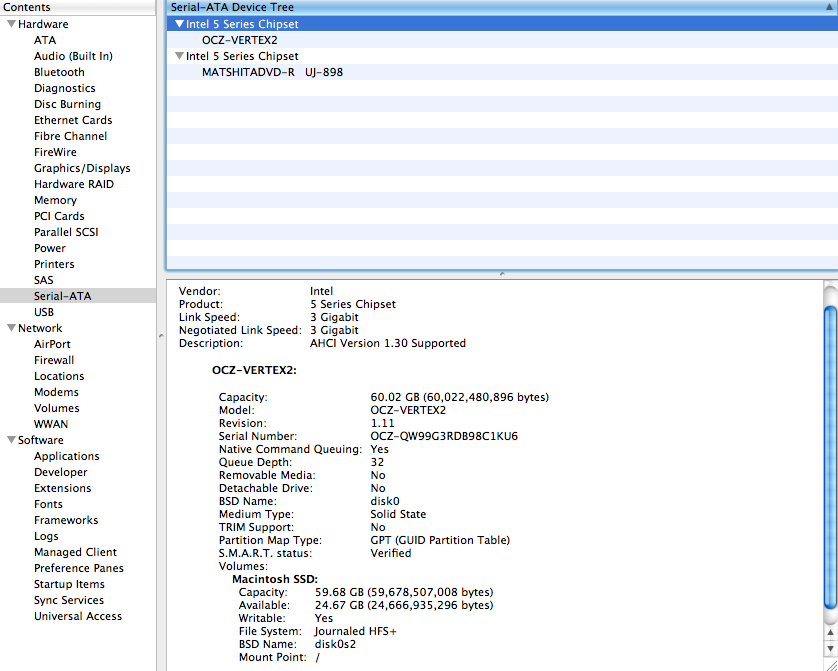The image size is (838, 671).
Task: Collapse the selected Intel 5 Series Chipset row
Action: click(x=179, y=24)
